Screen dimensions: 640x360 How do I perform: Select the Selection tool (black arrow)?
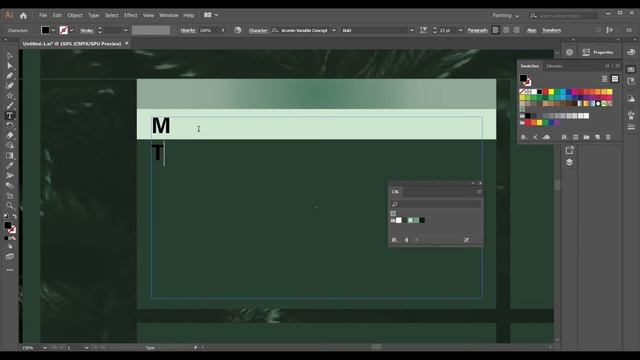(x=10, y=56)
